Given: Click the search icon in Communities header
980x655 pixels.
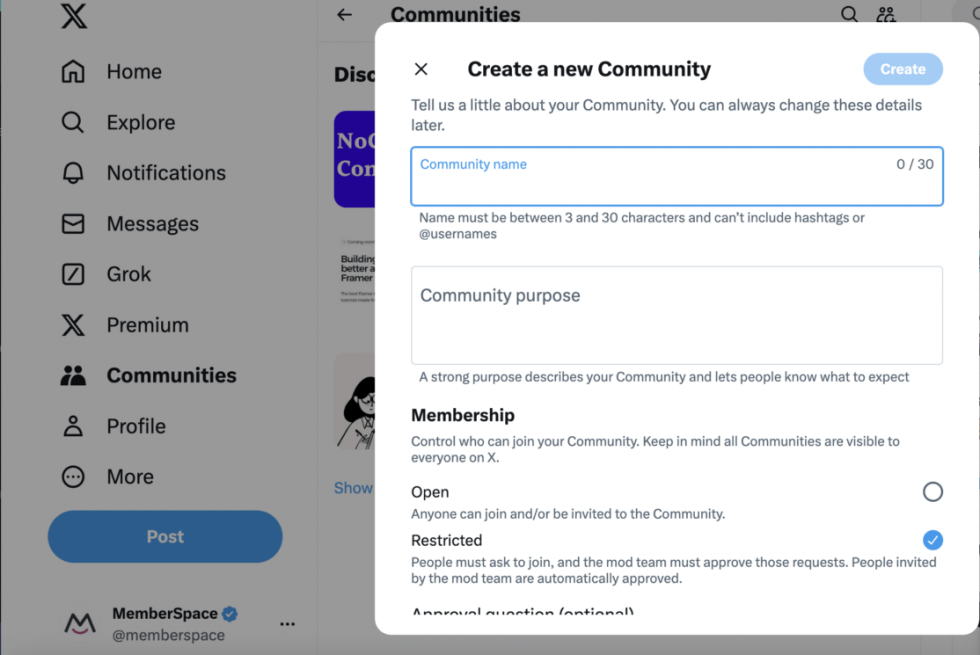Looking at the screenshot, I should click(x=849, y=15).
